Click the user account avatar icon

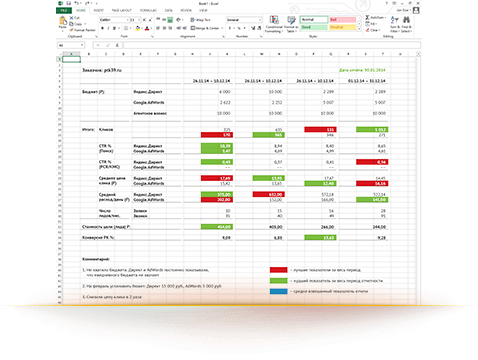click(416, 10)
